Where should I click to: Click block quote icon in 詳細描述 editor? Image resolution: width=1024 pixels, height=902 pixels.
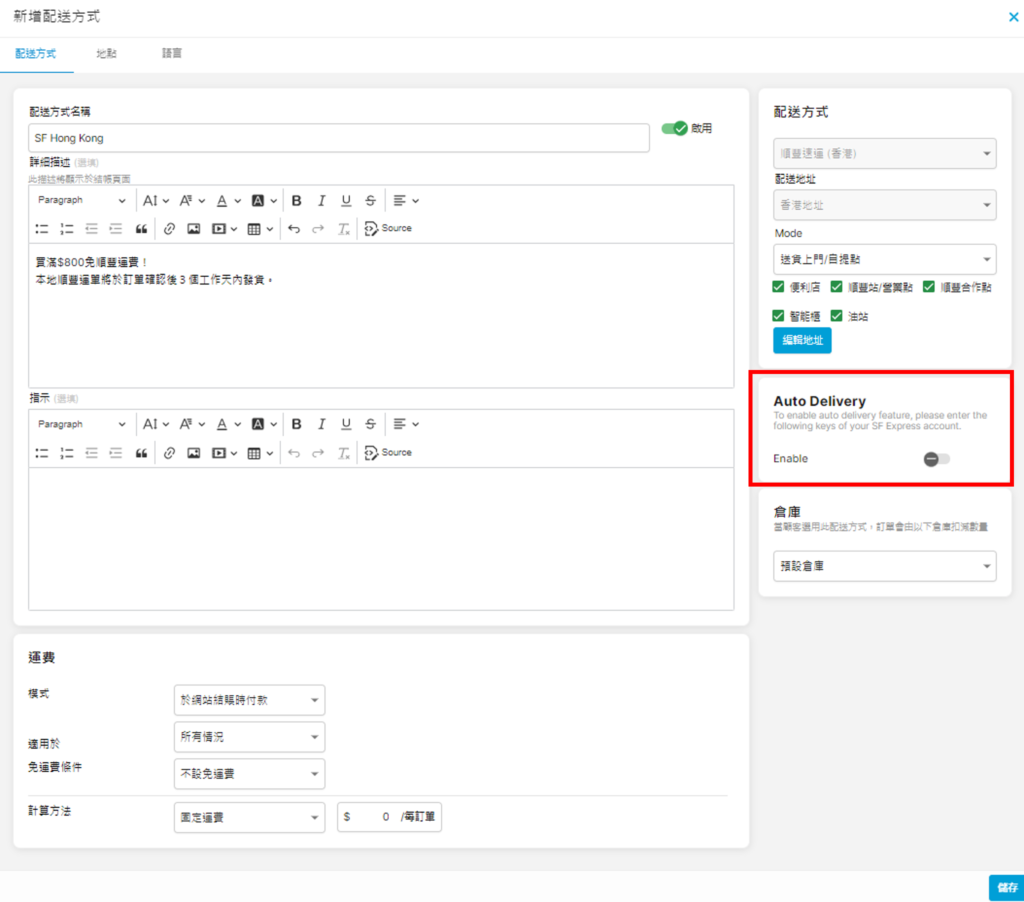click(x=141, y=229)
